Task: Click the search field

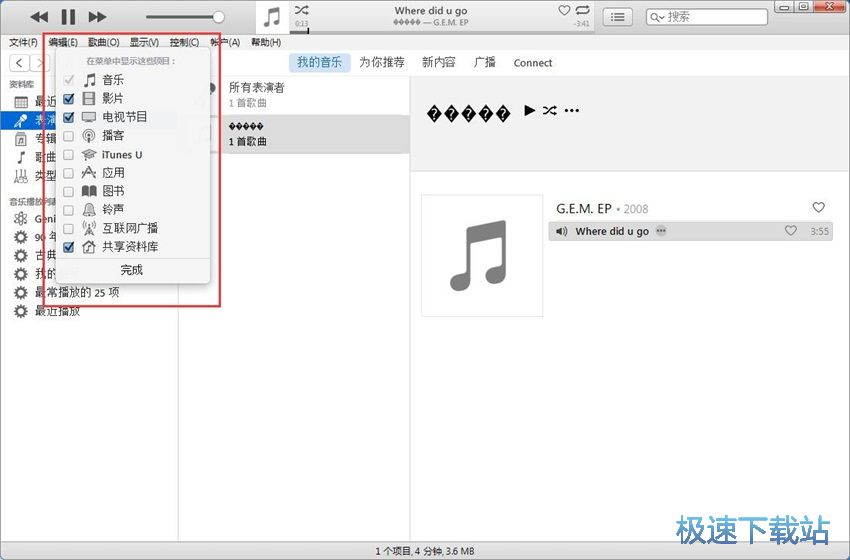Action: click(x=707, y=17)
